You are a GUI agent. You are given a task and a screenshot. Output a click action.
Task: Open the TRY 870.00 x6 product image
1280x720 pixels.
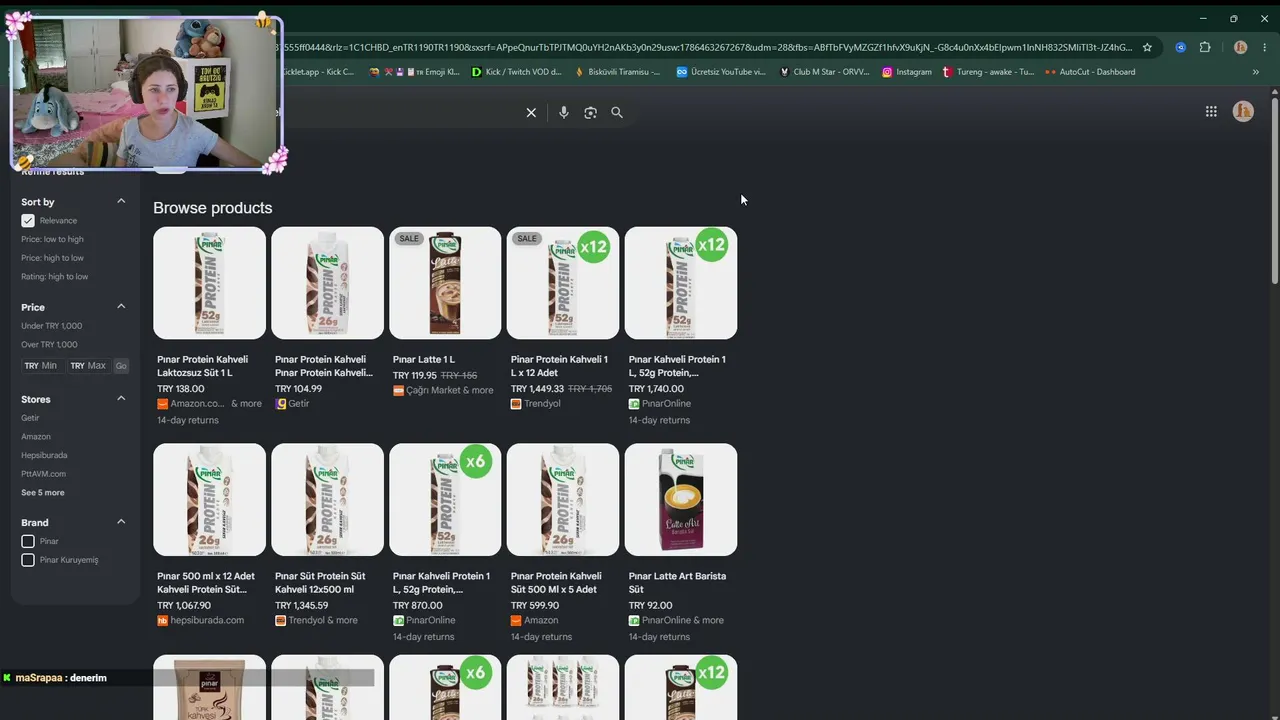[445, 500]
